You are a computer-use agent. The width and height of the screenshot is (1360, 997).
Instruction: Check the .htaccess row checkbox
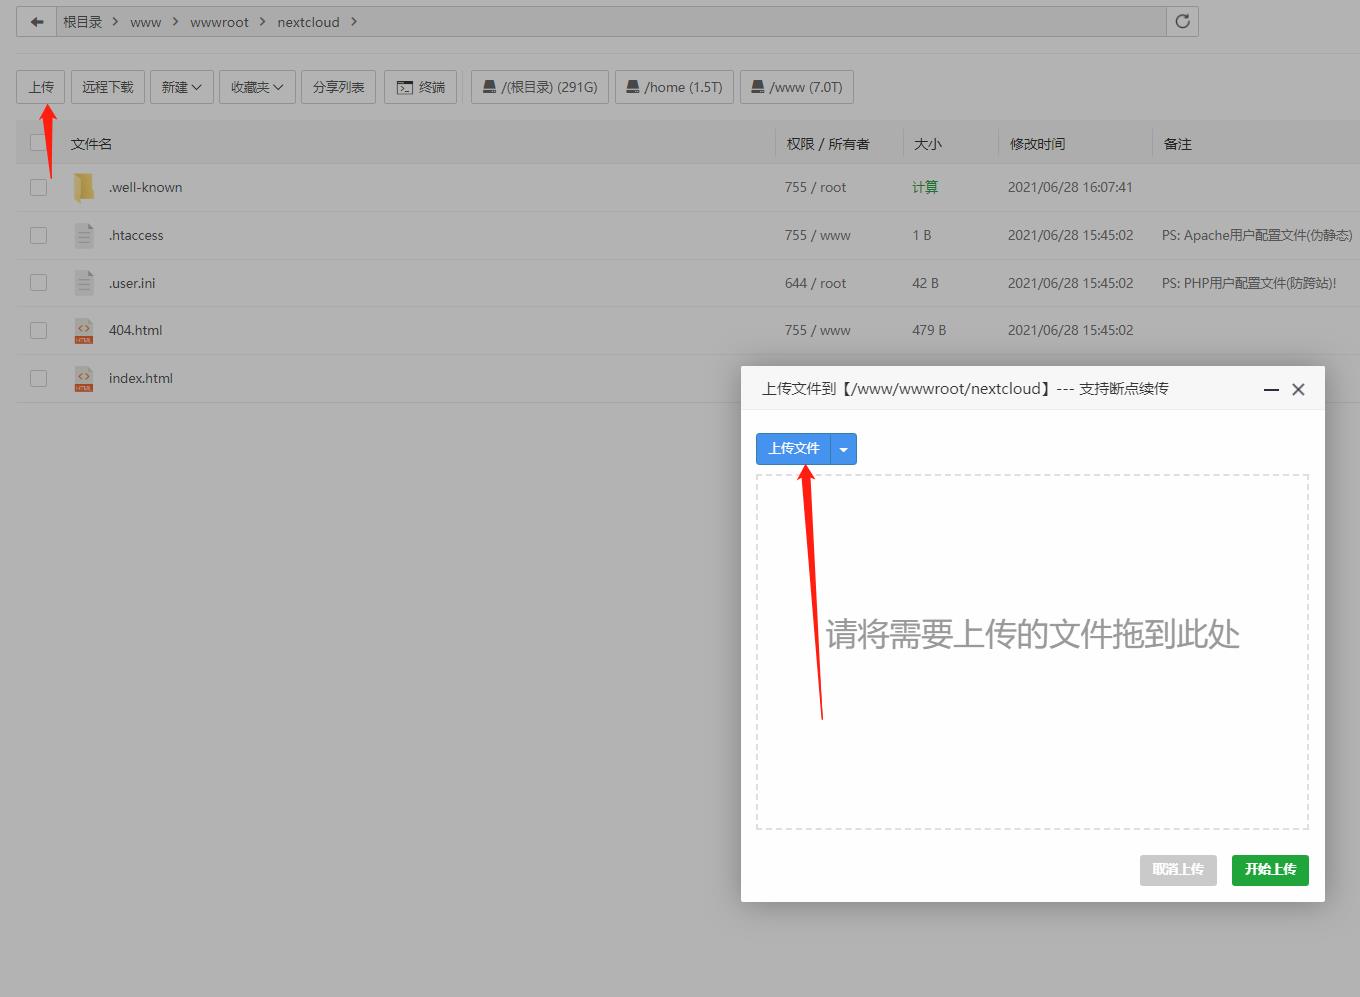[x=38, y=235]
